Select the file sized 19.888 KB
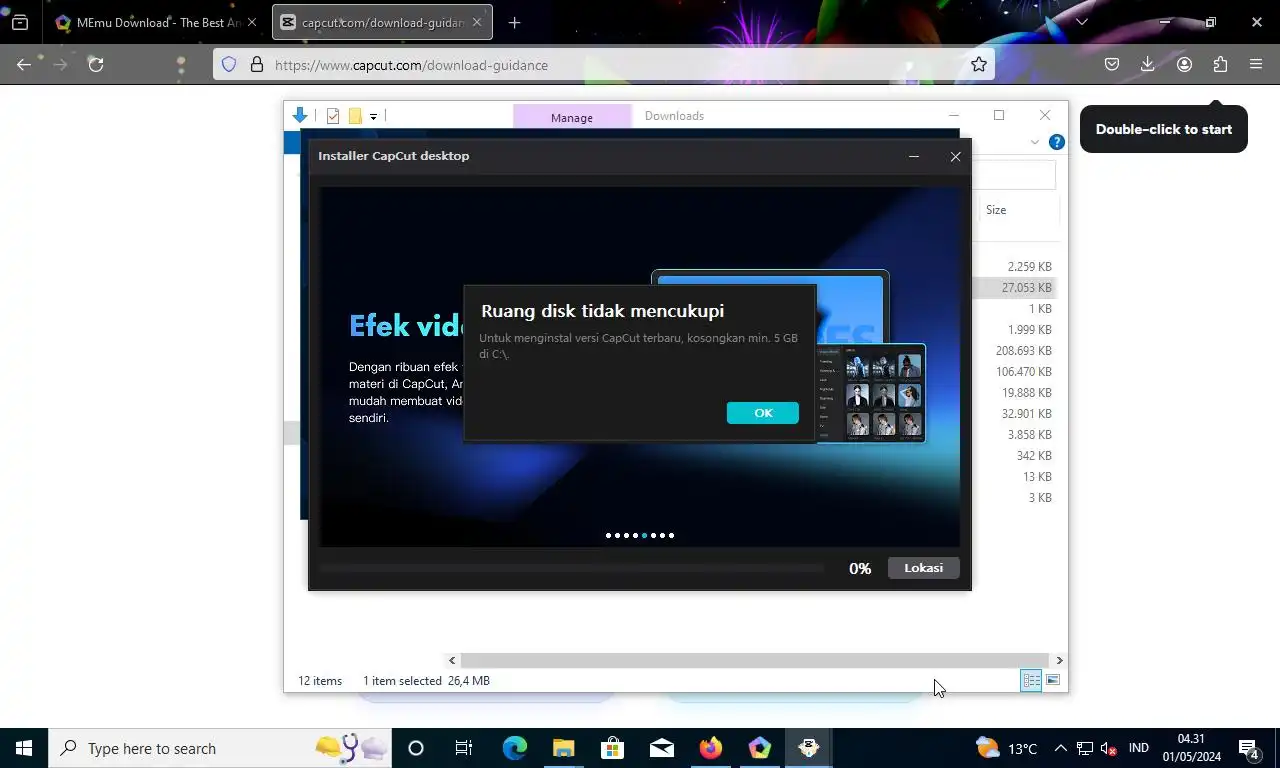This screenshot has width=1280, height=768. click(1026, 393)
